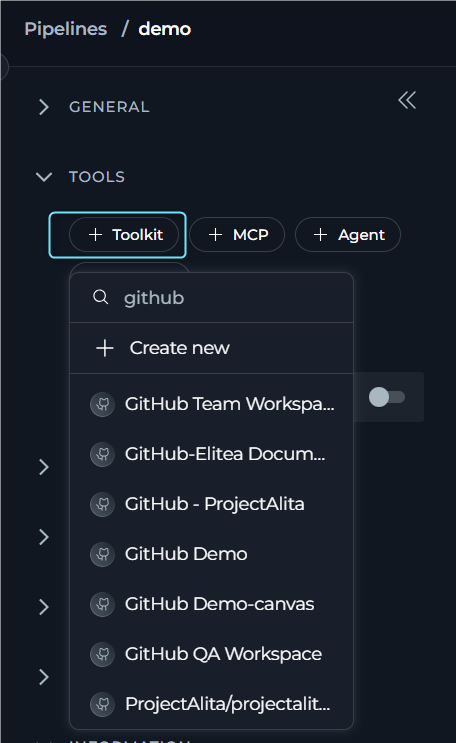Select GitHub Team Workspa... toolkit

click(x=211, y=404)
